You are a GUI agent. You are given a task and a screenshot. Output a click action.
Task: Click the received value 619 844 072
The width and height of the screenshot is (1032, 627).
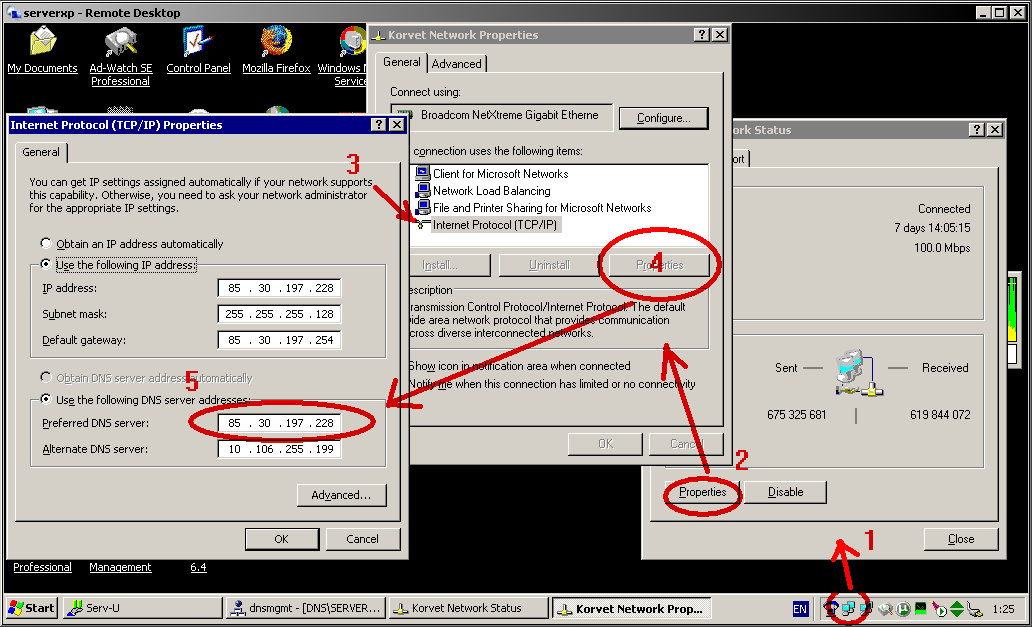tap(940, 415)
